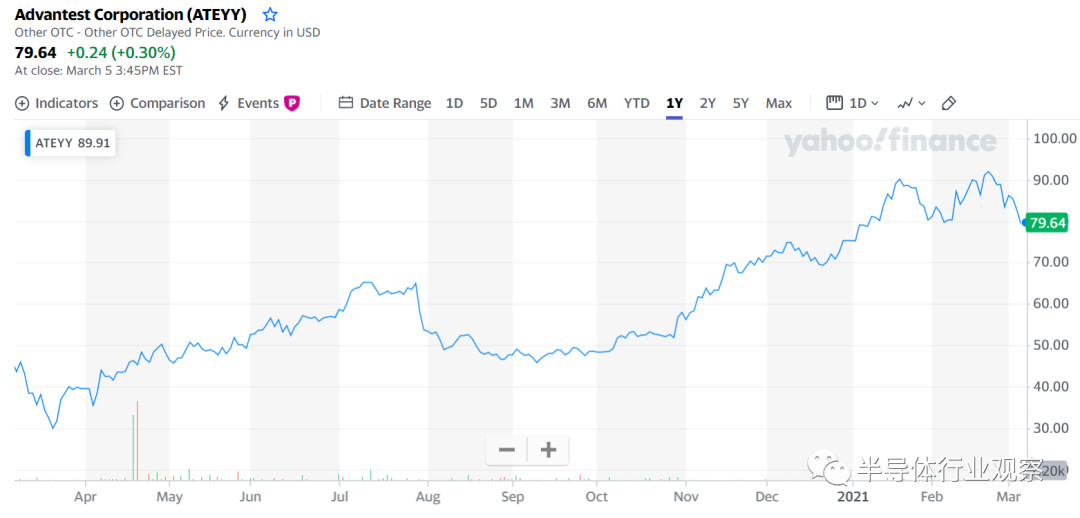Open the line chart type dropdown
The height and width of the screenshot is (518, 1080).
pyautogui.click(x=911, y=103)
